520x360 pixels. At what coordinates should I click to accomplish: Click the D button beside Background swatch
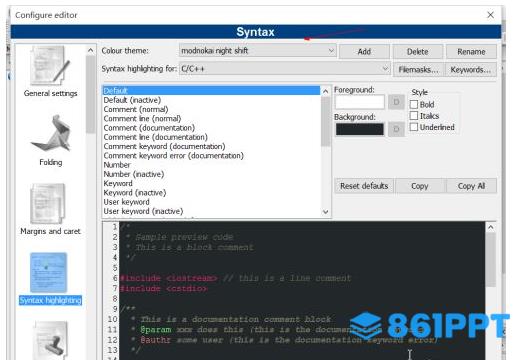pos(396,129)
